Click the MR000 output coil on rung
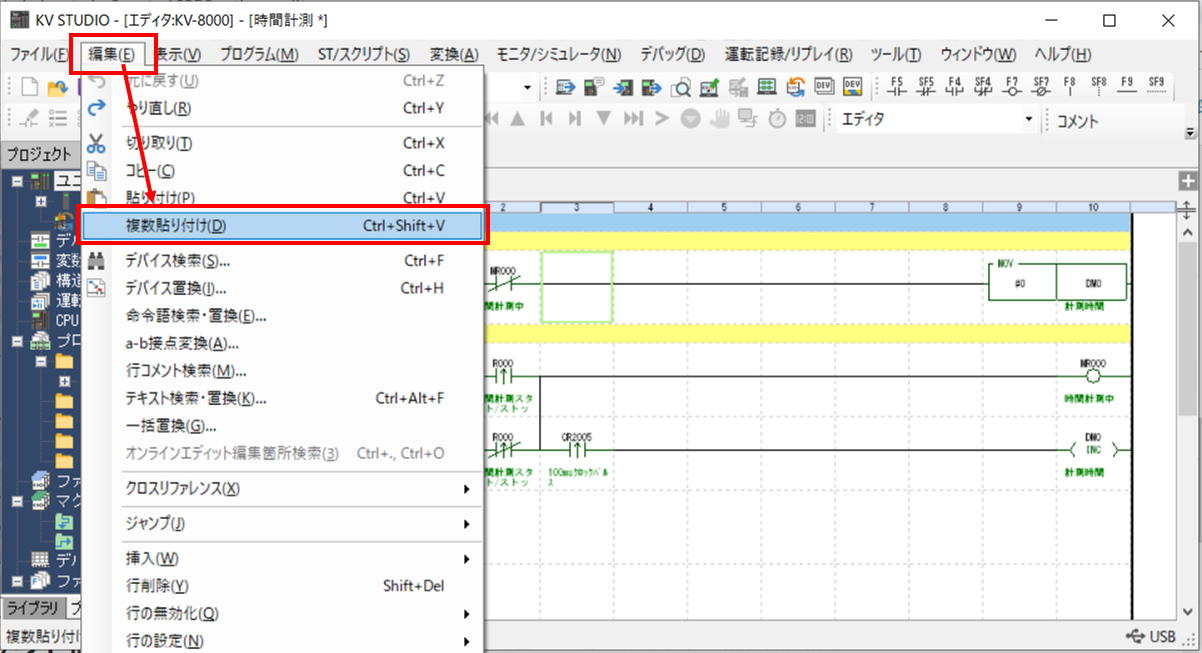 (x=1091, y=376)
